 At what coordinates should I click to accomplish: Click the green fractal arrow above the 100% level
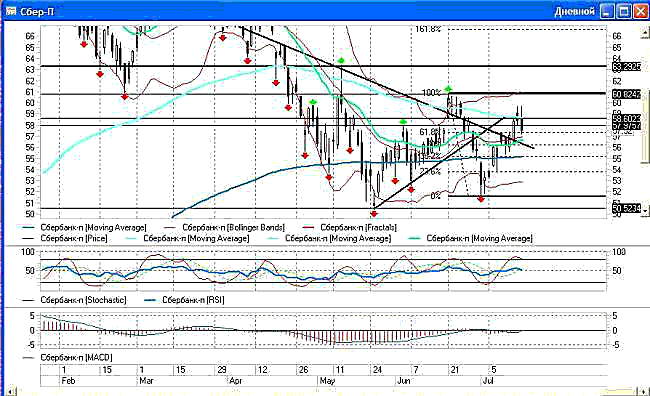pyautogui.click(x=448, y=88)
